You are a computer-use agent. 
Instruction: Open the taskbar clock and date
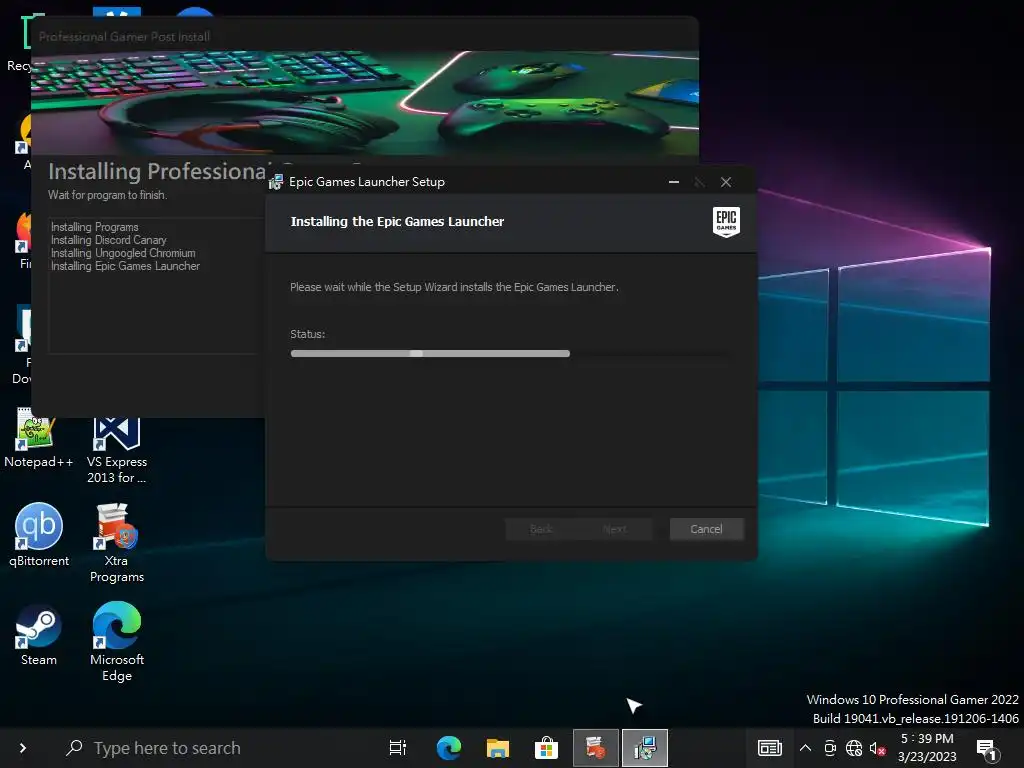(927, 748)
